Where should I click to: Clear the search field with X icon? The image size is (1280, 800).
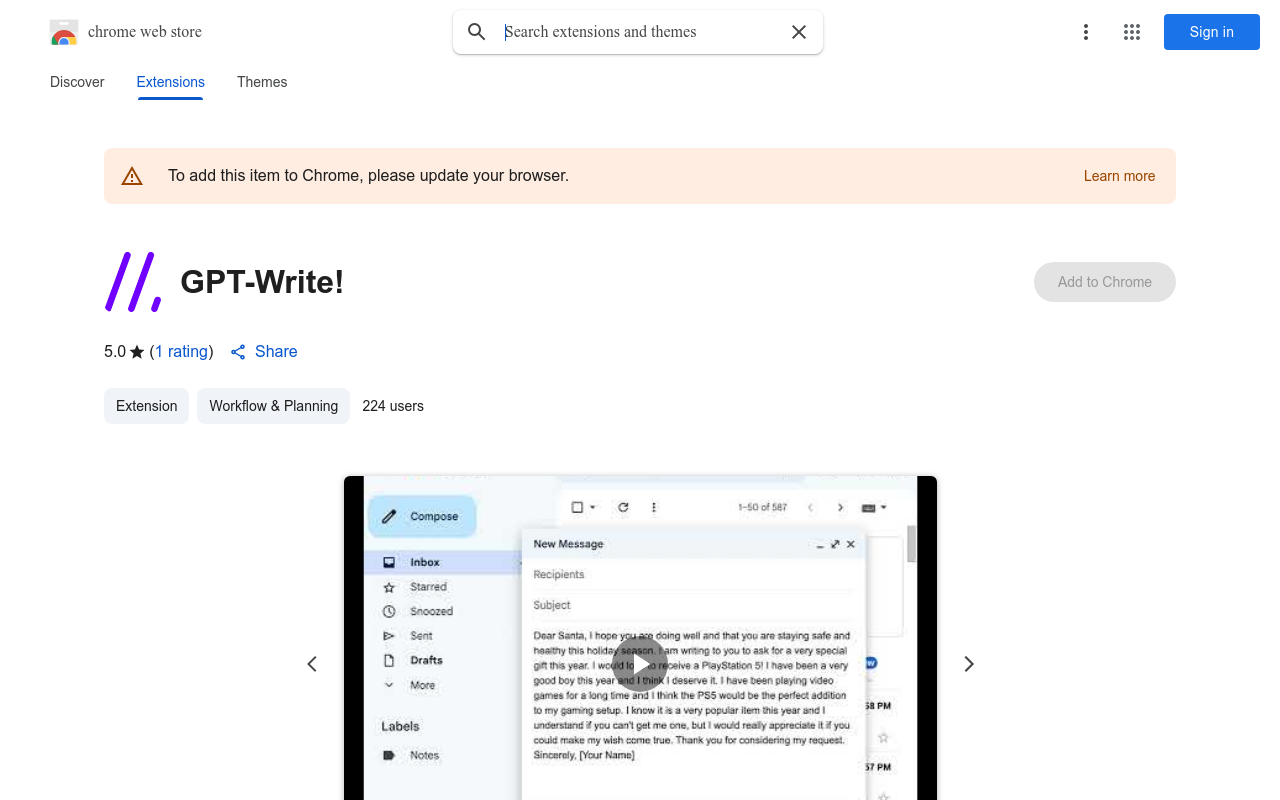[x=799, y=32]
